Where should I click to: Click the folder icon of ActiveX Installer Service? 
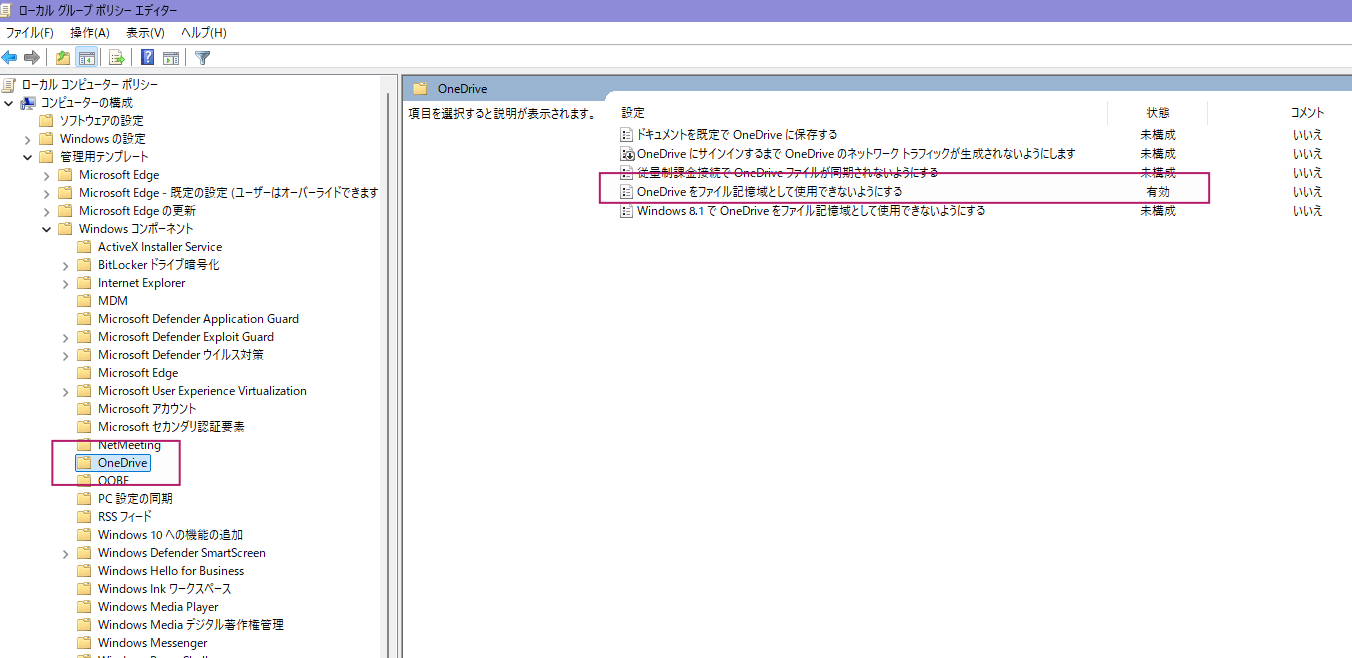(84, 247)
